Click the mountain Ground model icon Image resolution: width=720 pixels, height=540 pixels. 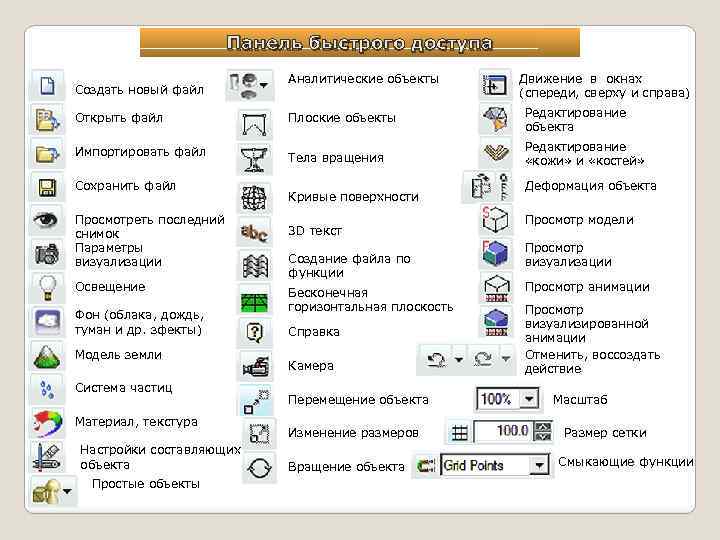[x=47, y=356]
